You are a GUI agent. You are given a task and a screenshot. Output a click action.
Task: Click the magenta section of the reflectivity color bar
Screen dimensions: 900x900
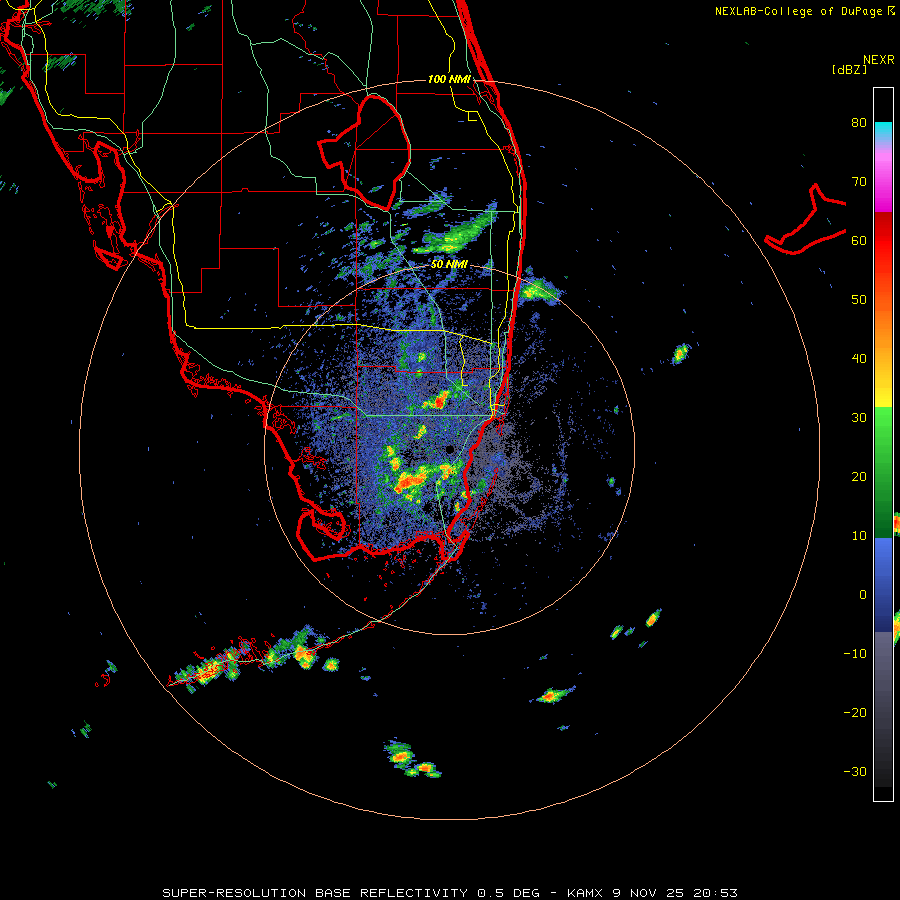883,181
